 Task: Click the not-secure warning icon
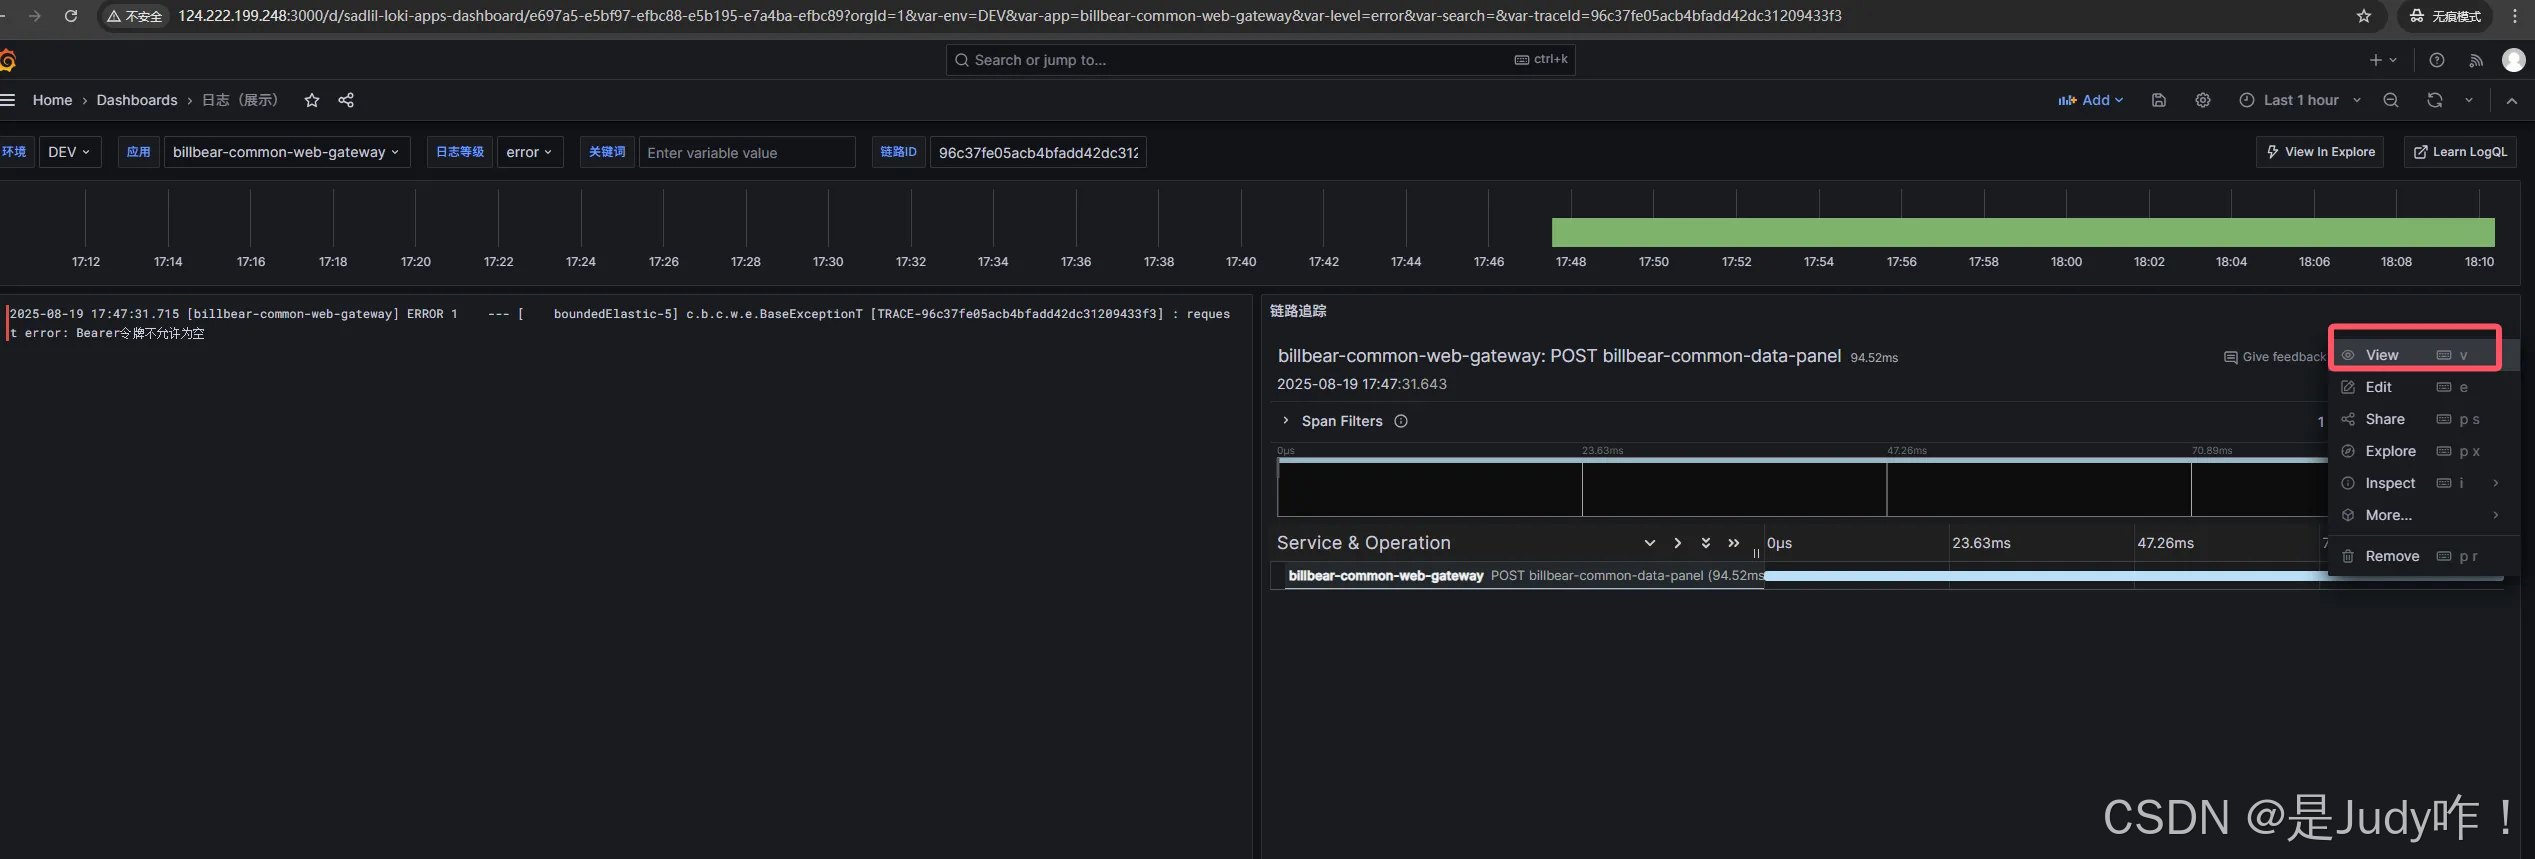pos(135,16)
